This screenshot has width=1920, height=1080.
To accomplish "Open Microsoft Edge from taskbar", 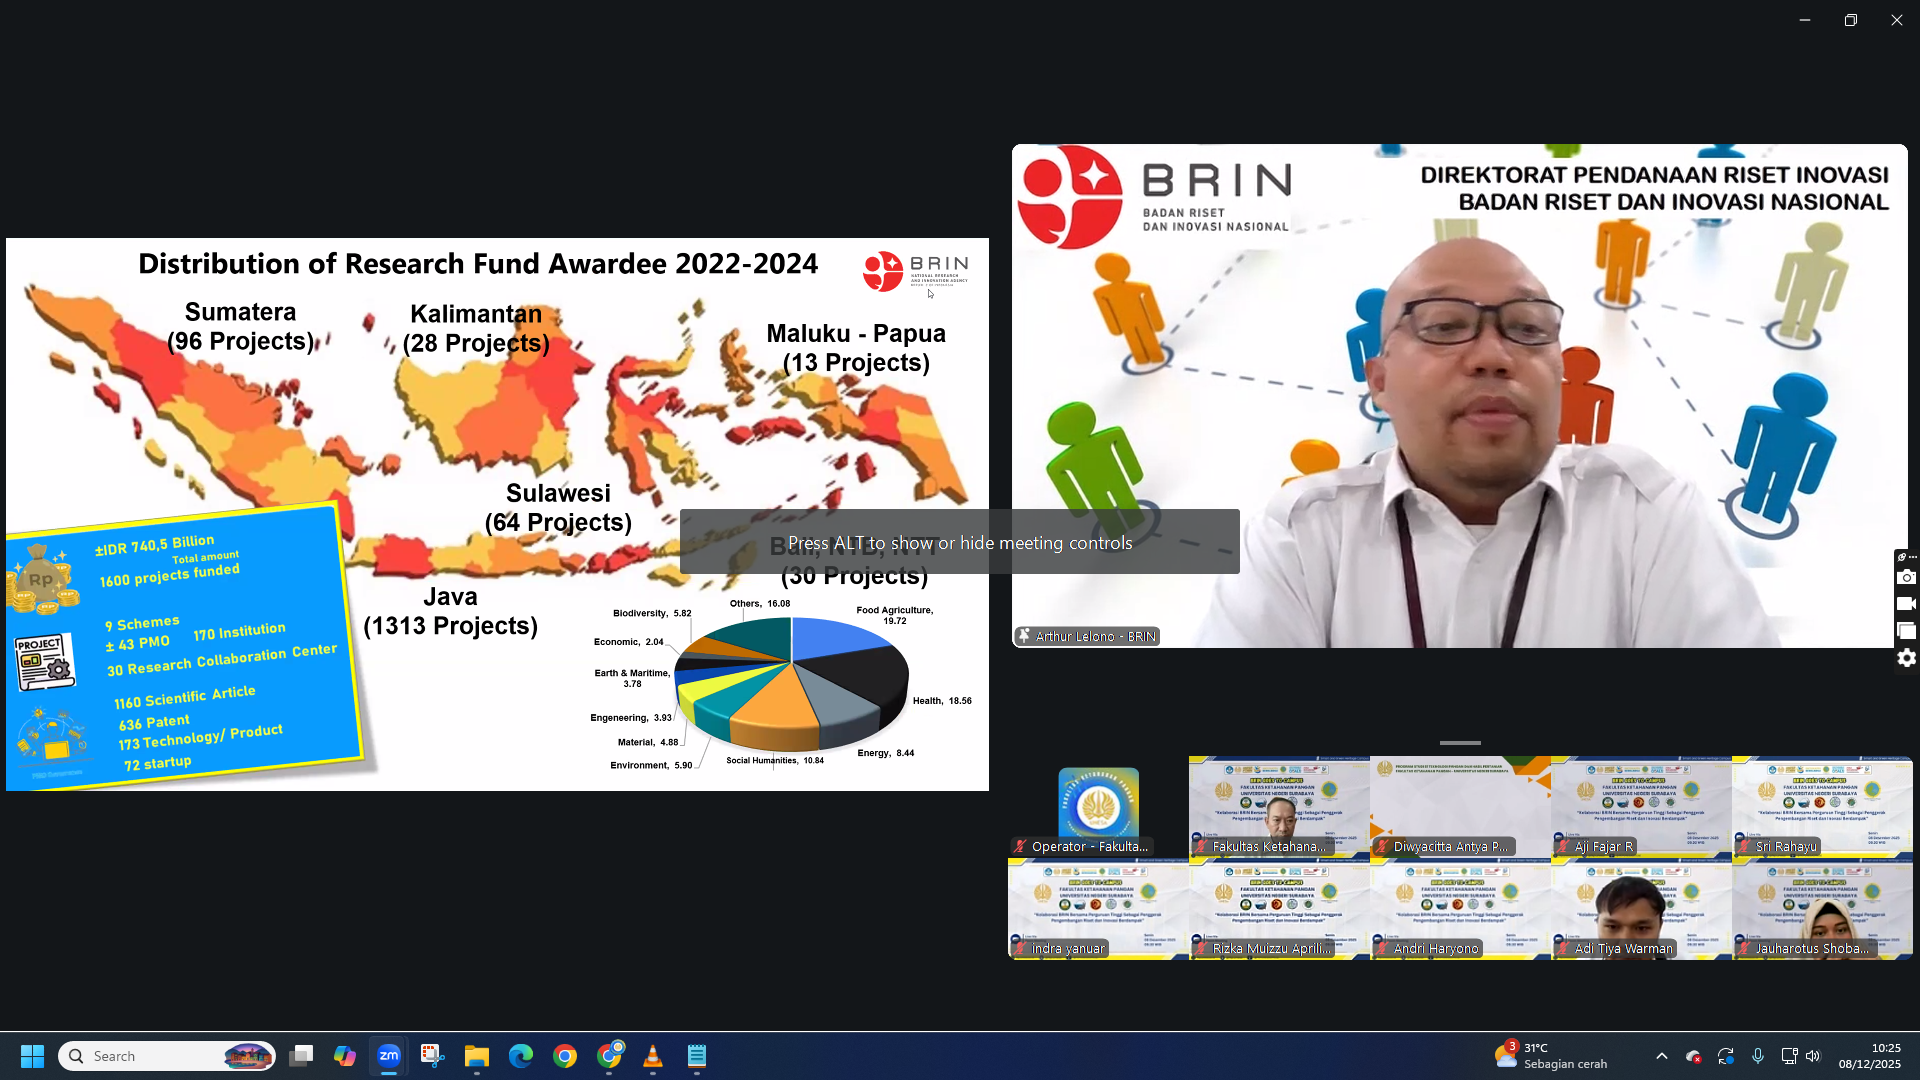I will pyautogui.click(x=520, y=1056).
